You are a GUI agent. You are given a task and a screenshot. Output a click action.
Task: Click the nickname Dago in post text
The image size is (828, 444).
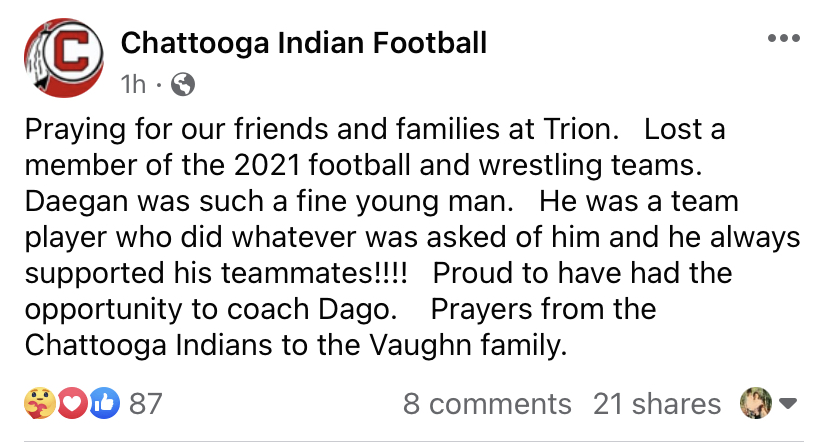click(357, 310)
